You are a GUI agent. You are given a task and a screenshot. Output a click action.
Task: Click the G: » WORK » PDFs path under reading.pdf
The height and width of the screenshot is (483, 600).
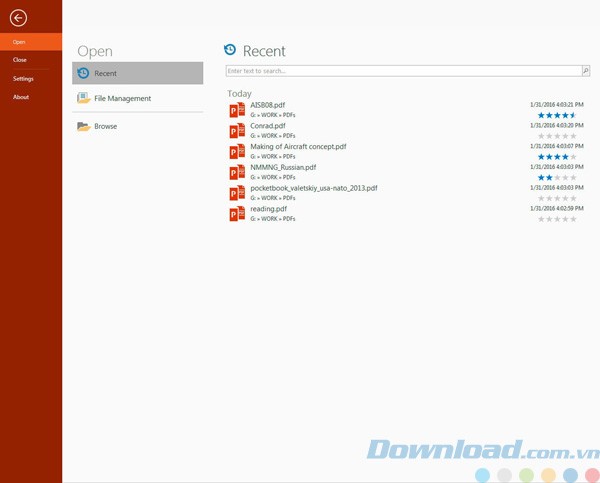click(273, 219)
